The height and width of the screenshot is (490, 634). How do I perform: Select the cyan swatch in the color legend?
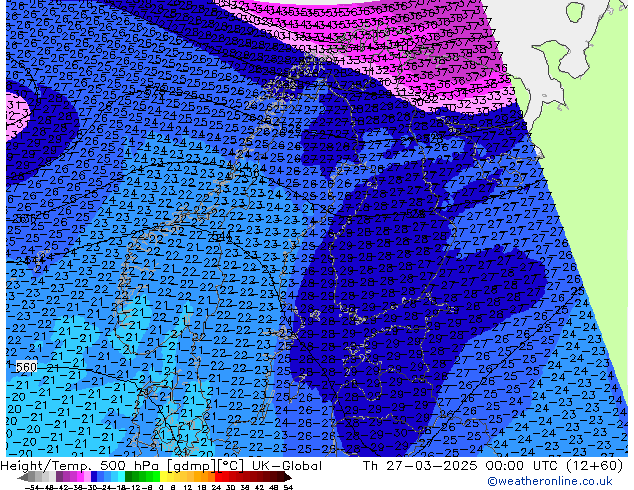point(122,478)
